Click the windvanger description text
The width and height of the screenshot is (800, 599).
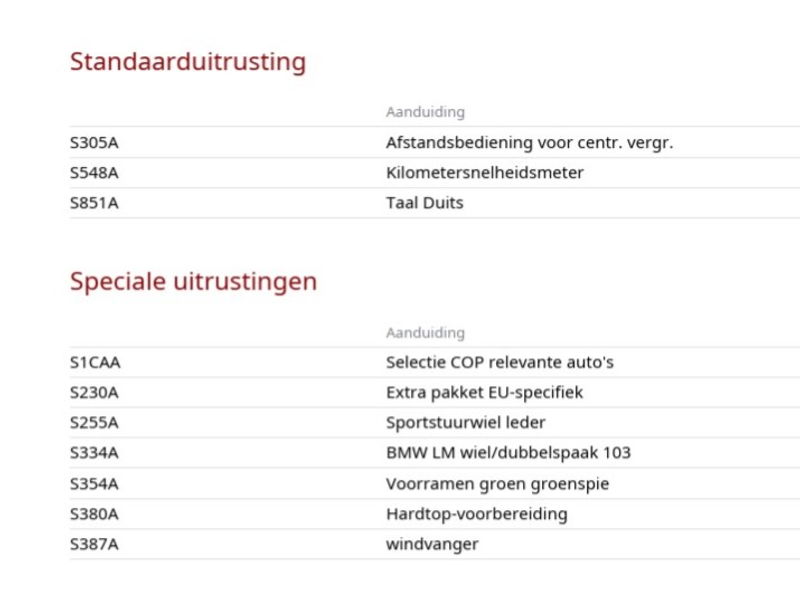pyautogui.click(x=432, y=544)
